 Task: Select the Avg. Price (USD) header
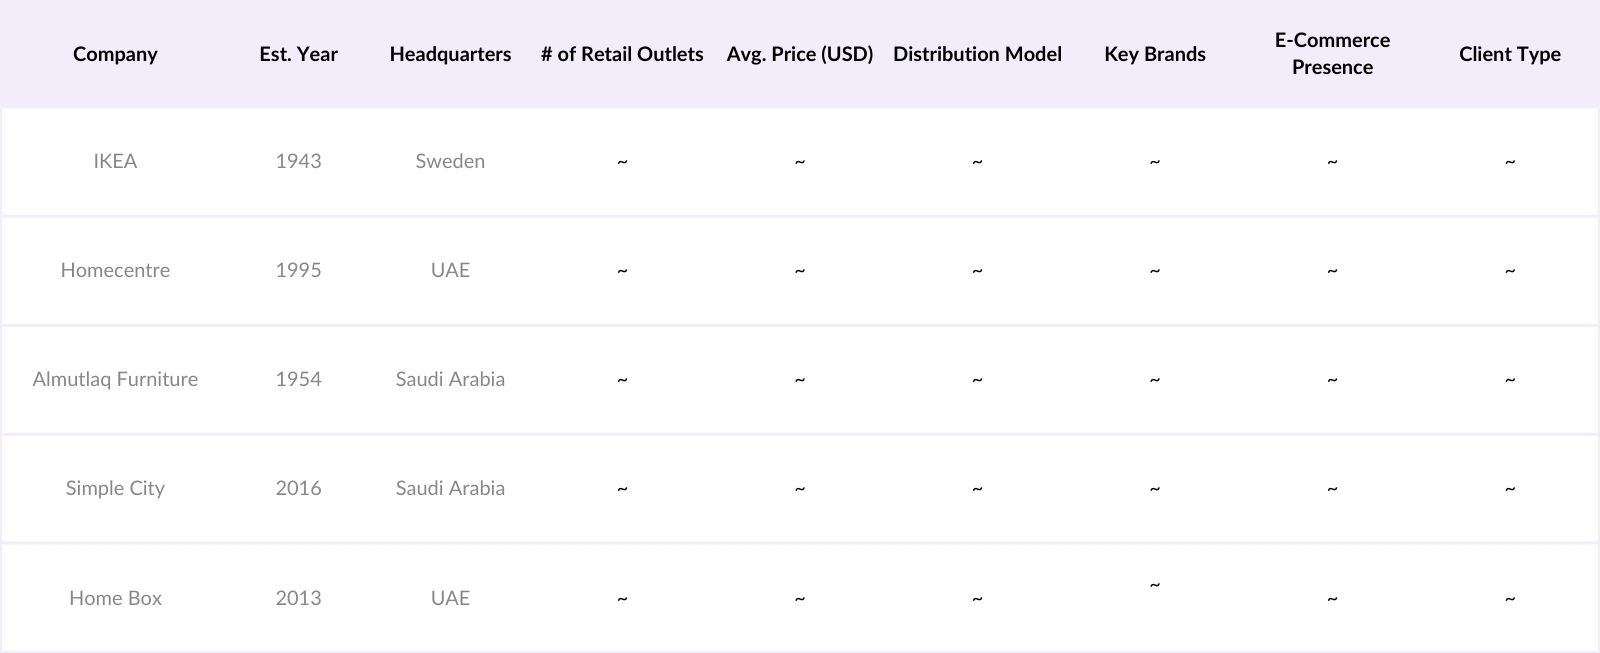coord(800,54)
